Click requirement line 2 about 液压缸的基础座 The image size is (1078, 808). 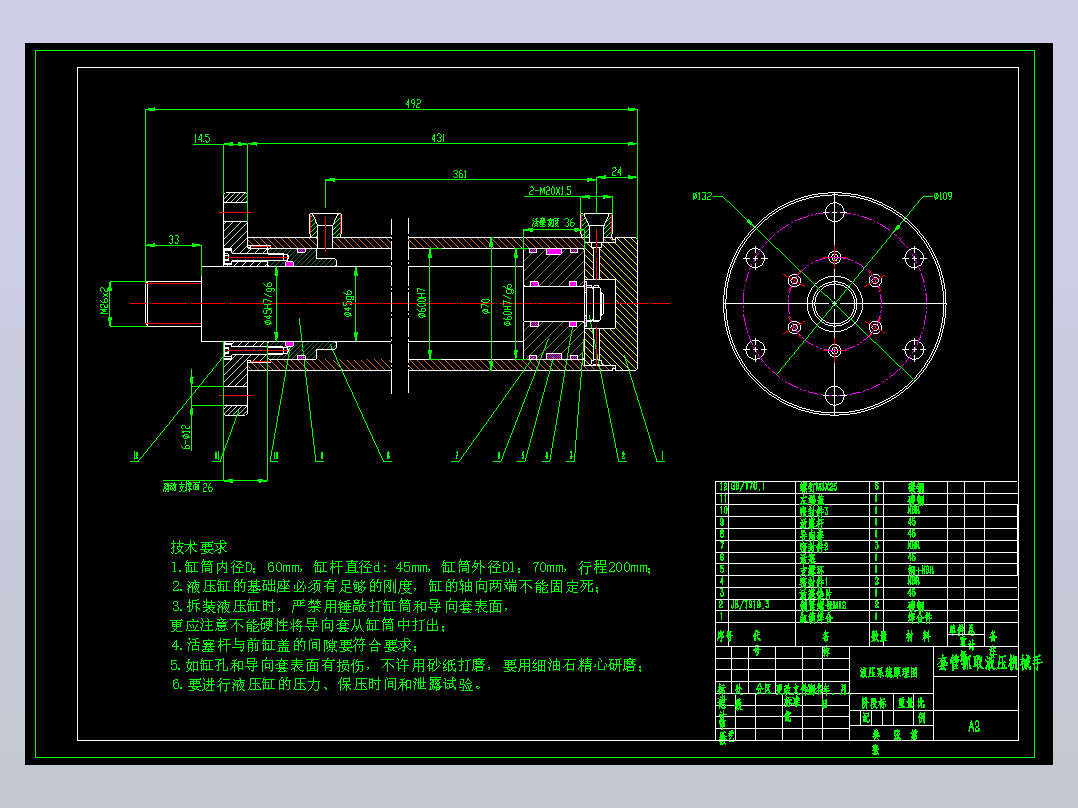(x=386, y=587)
